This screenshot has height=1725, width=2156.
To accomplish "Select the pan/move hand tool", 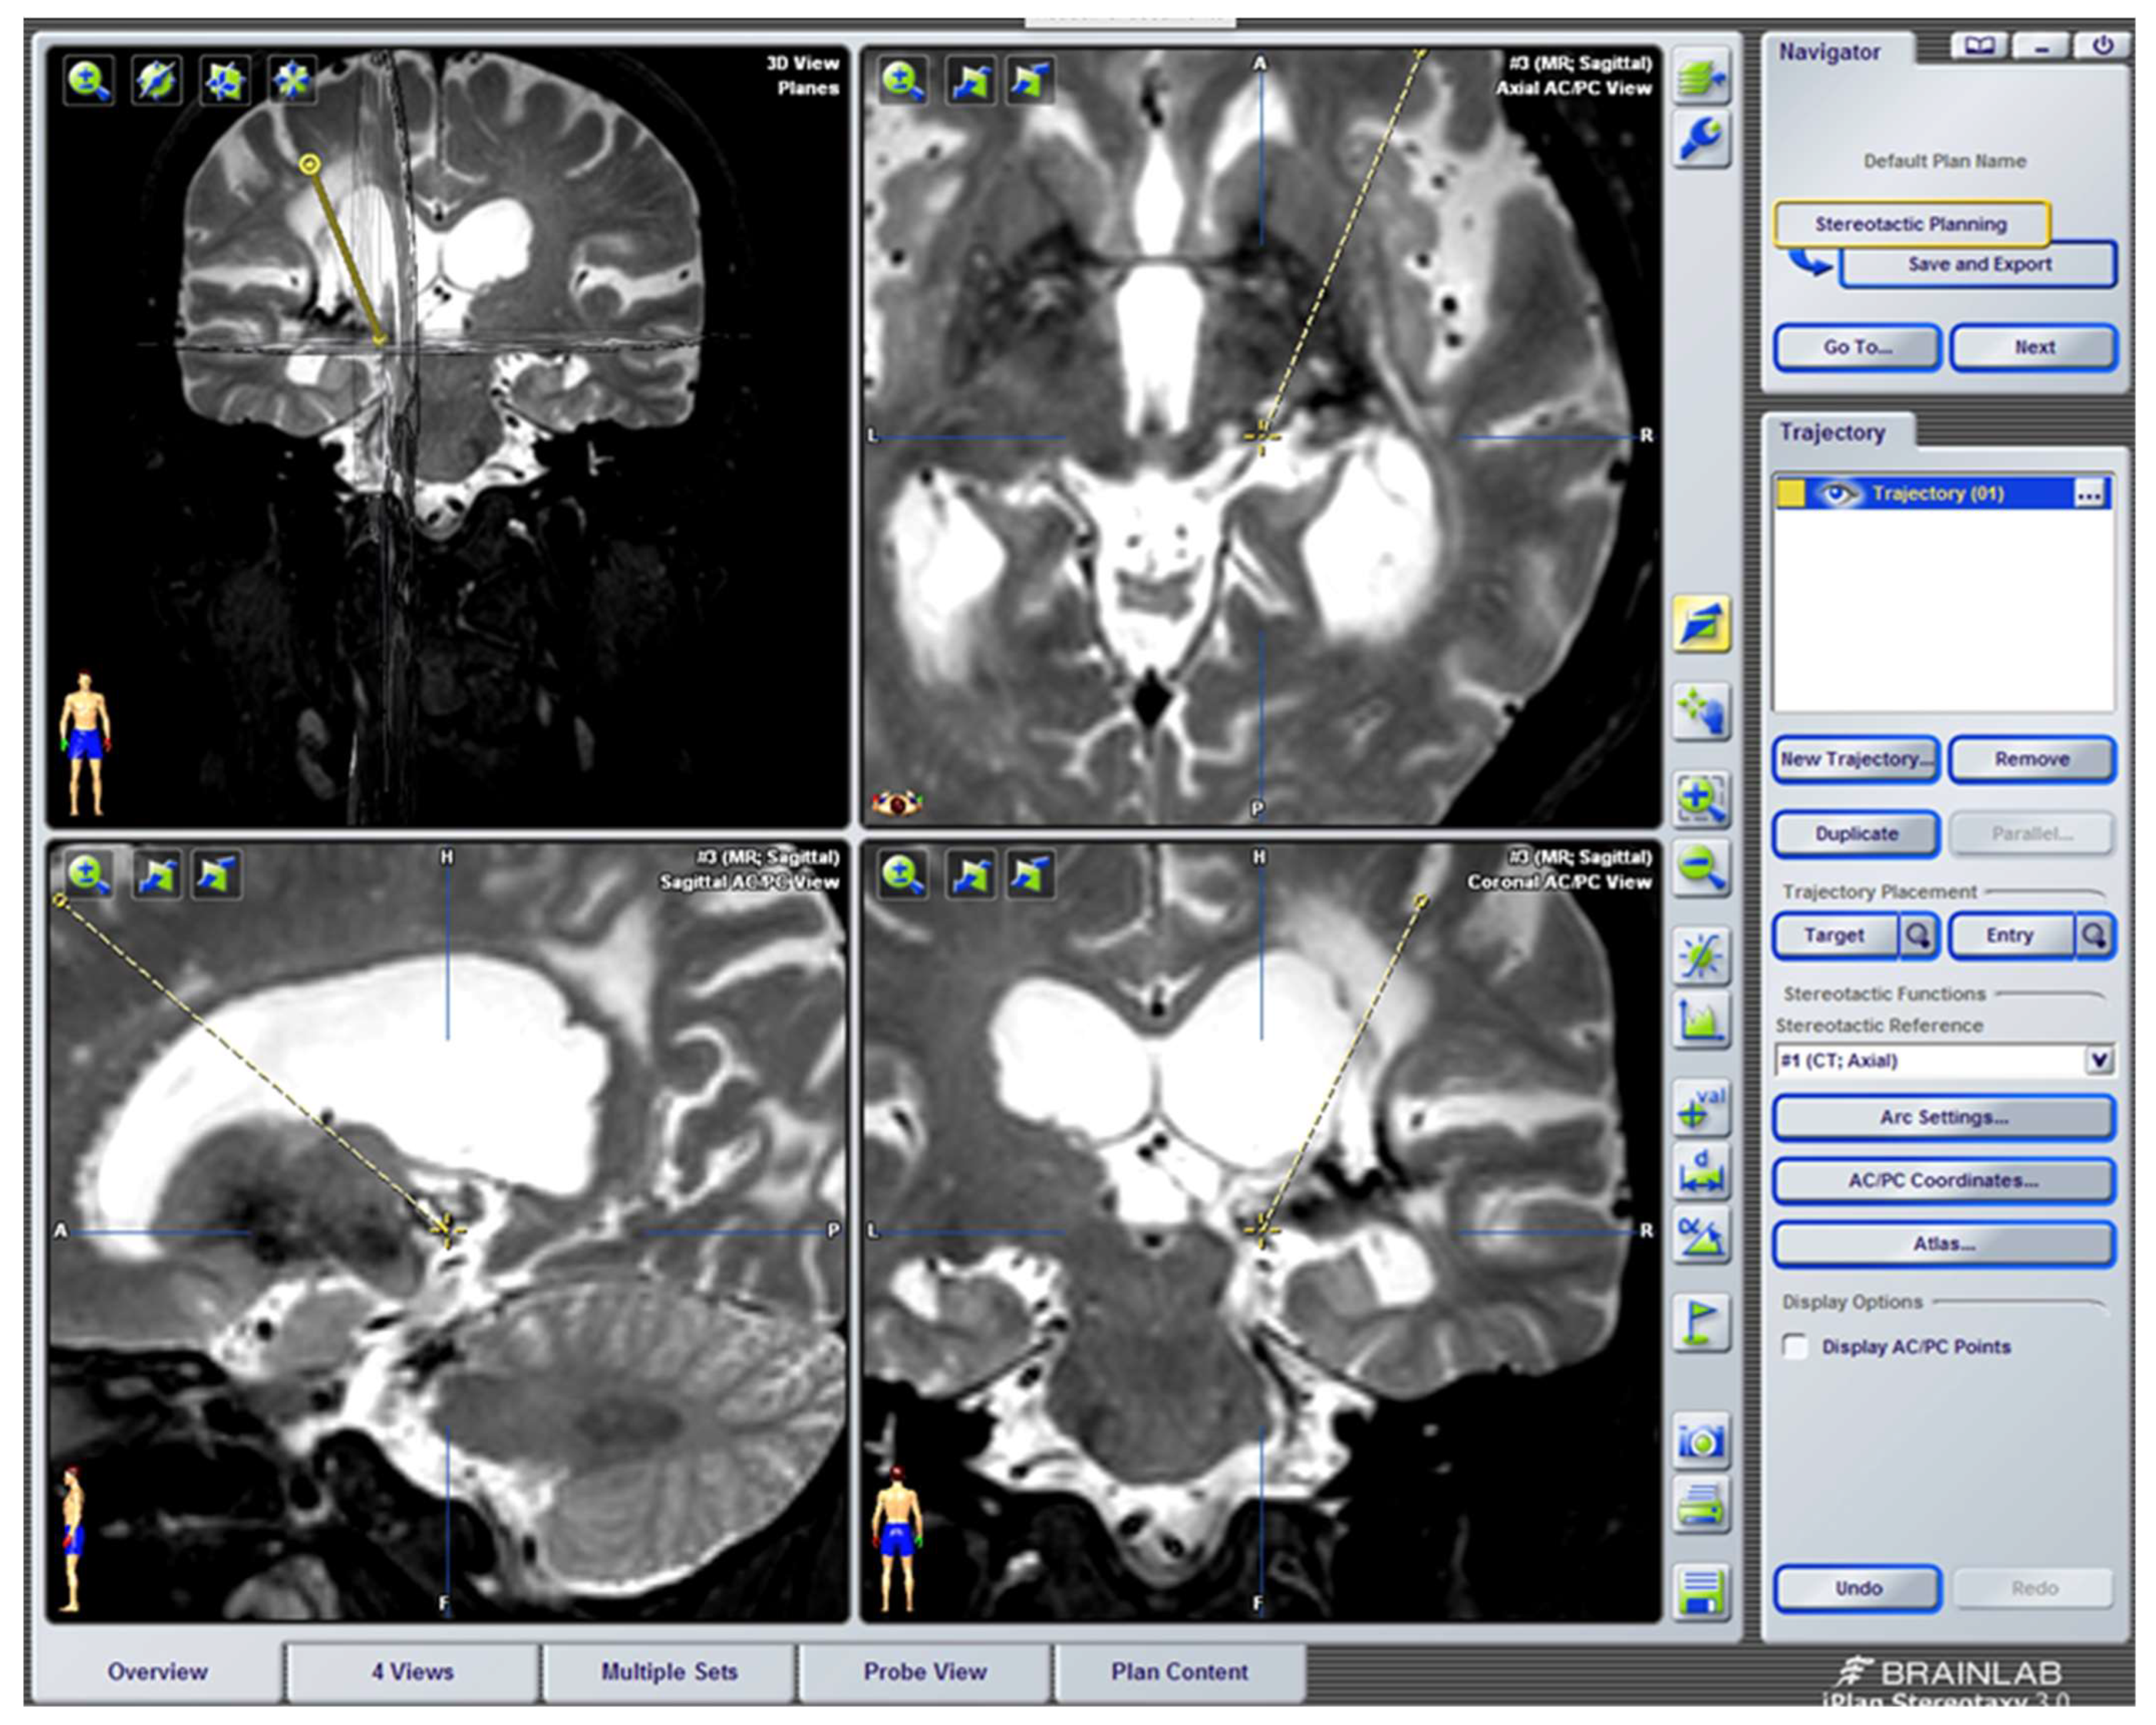I will 1701,711.
